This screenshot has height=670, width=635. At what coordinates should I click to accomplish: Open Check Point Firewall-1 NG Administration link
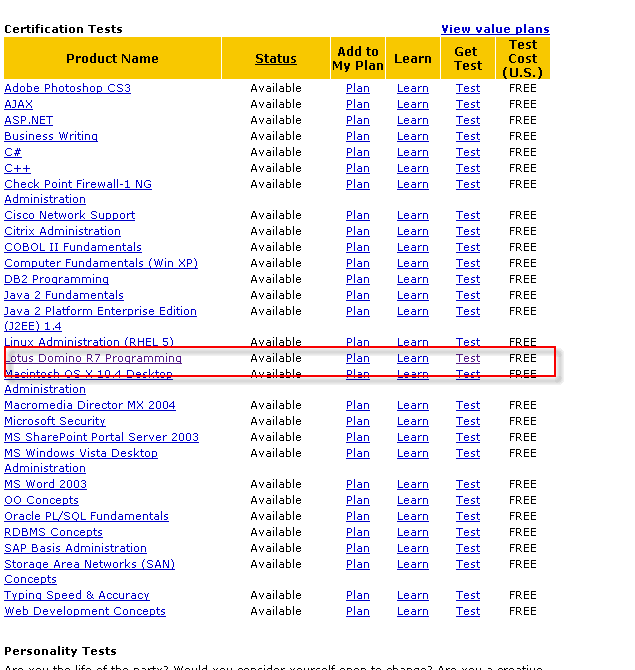(78, 191)
